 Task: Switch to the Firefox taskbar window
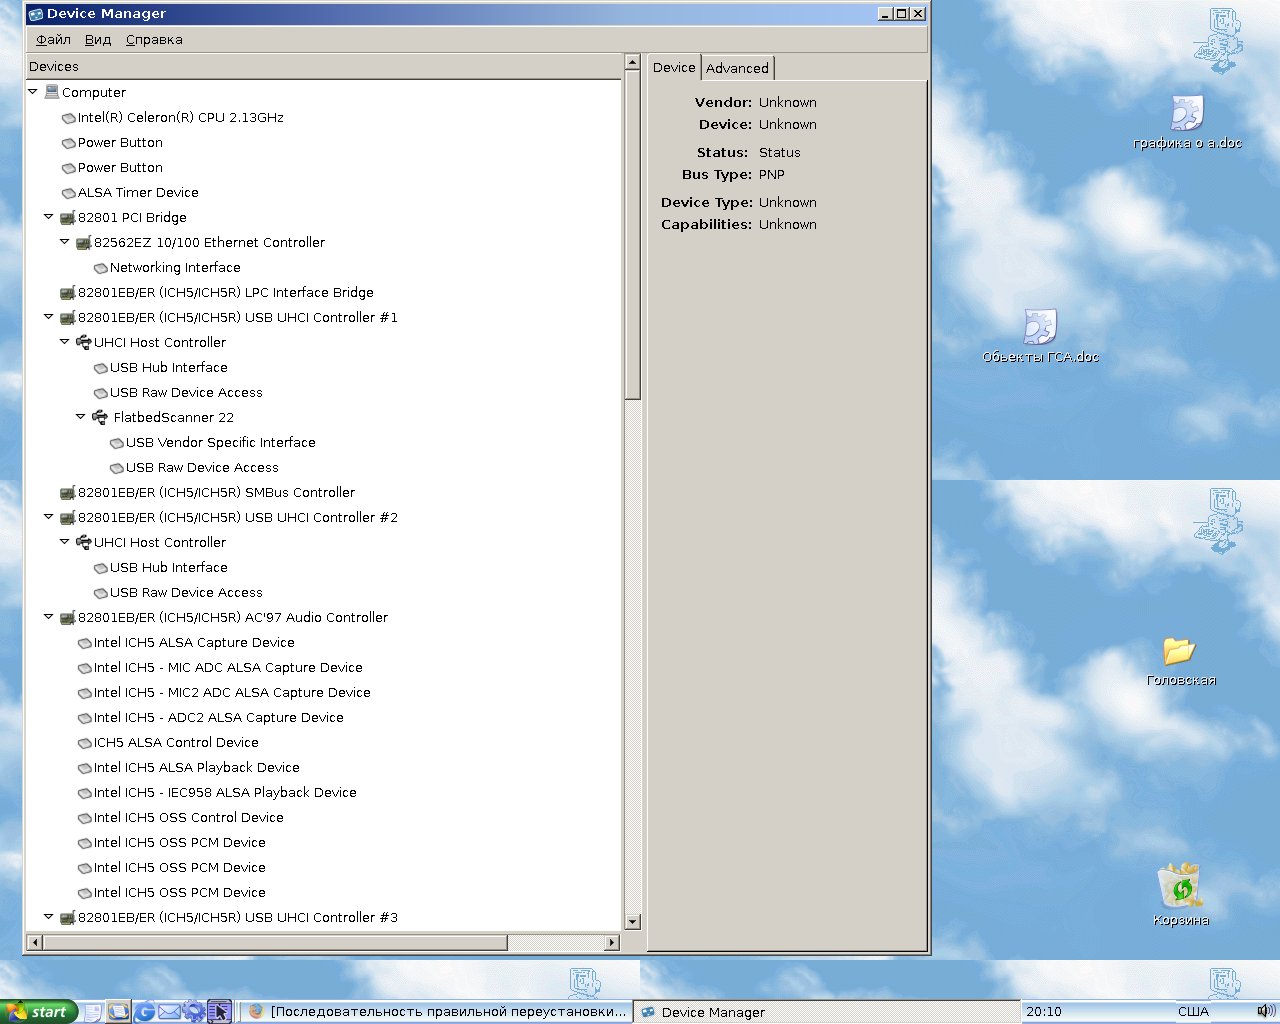click(437, 1011)
